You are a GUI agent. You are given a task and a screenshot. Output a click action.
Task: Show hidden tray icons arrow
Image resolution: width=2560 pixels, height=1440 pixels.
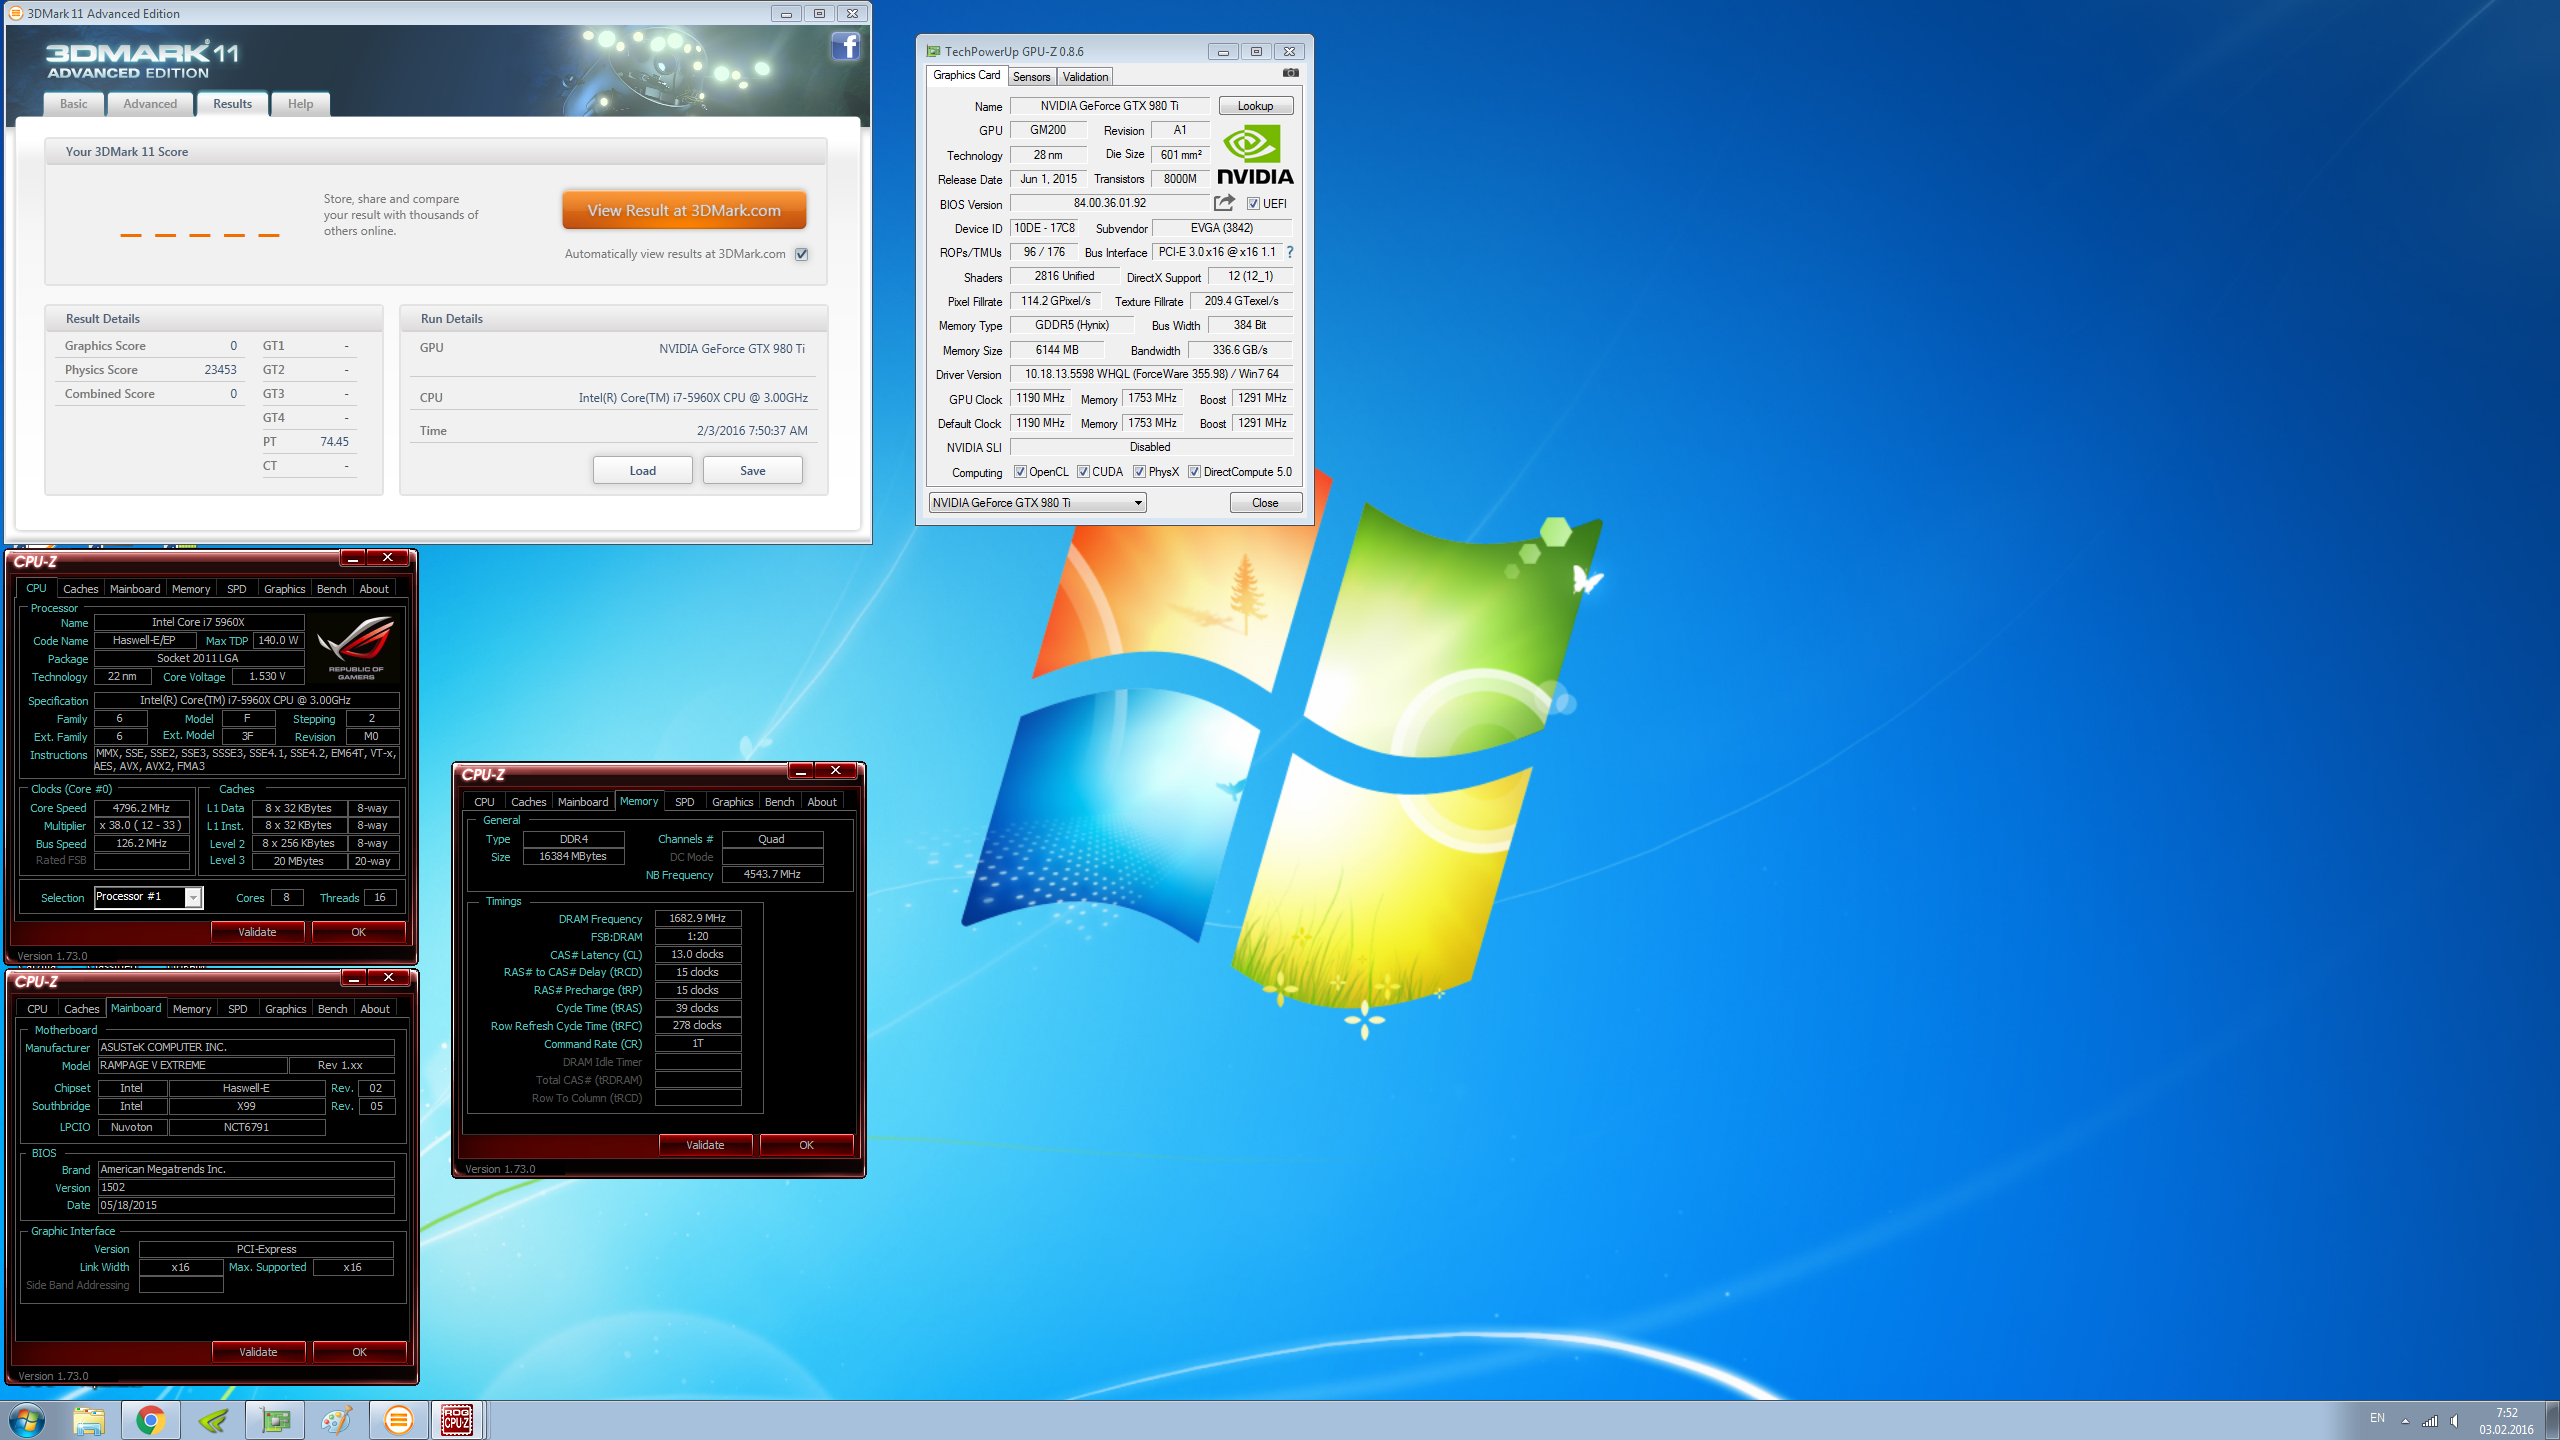click(x=2405, y=1421)
